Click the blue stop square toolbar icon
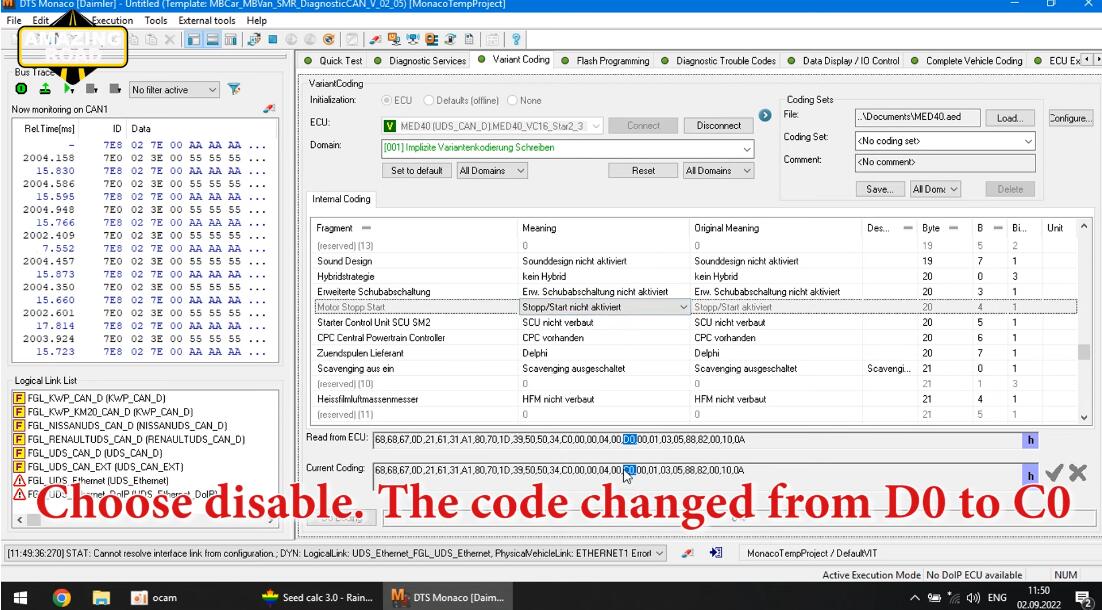 pos(273,39)
